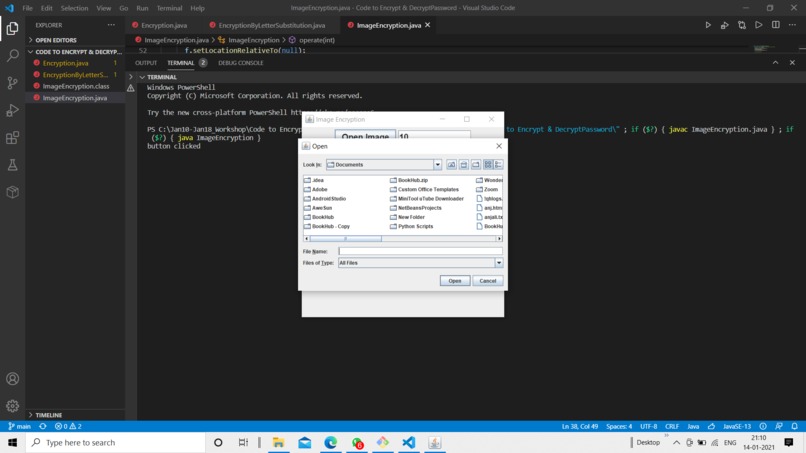Click the Home icon in Open dialog
Viewport: 806px width, 453px height.
click(464, 165)
